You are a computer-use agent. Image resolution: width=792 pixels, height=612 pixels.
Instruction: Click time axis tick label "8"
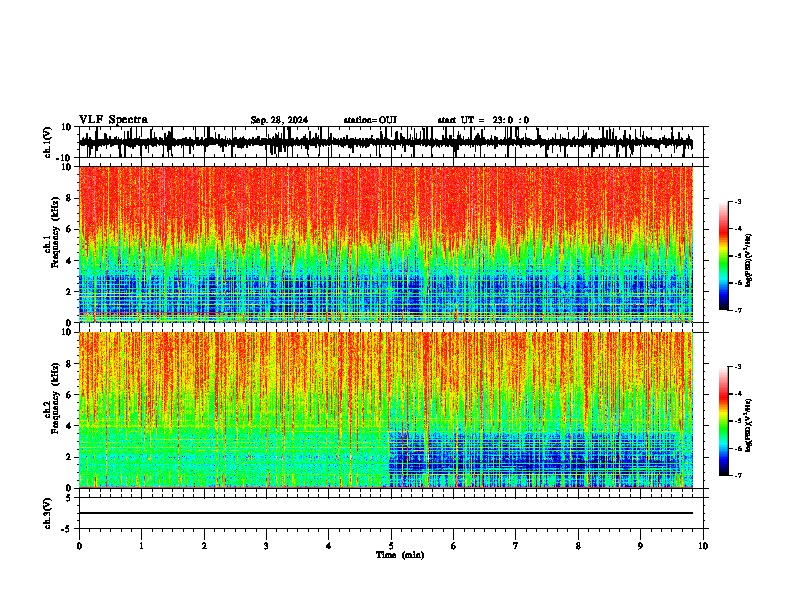coord(578,546)
